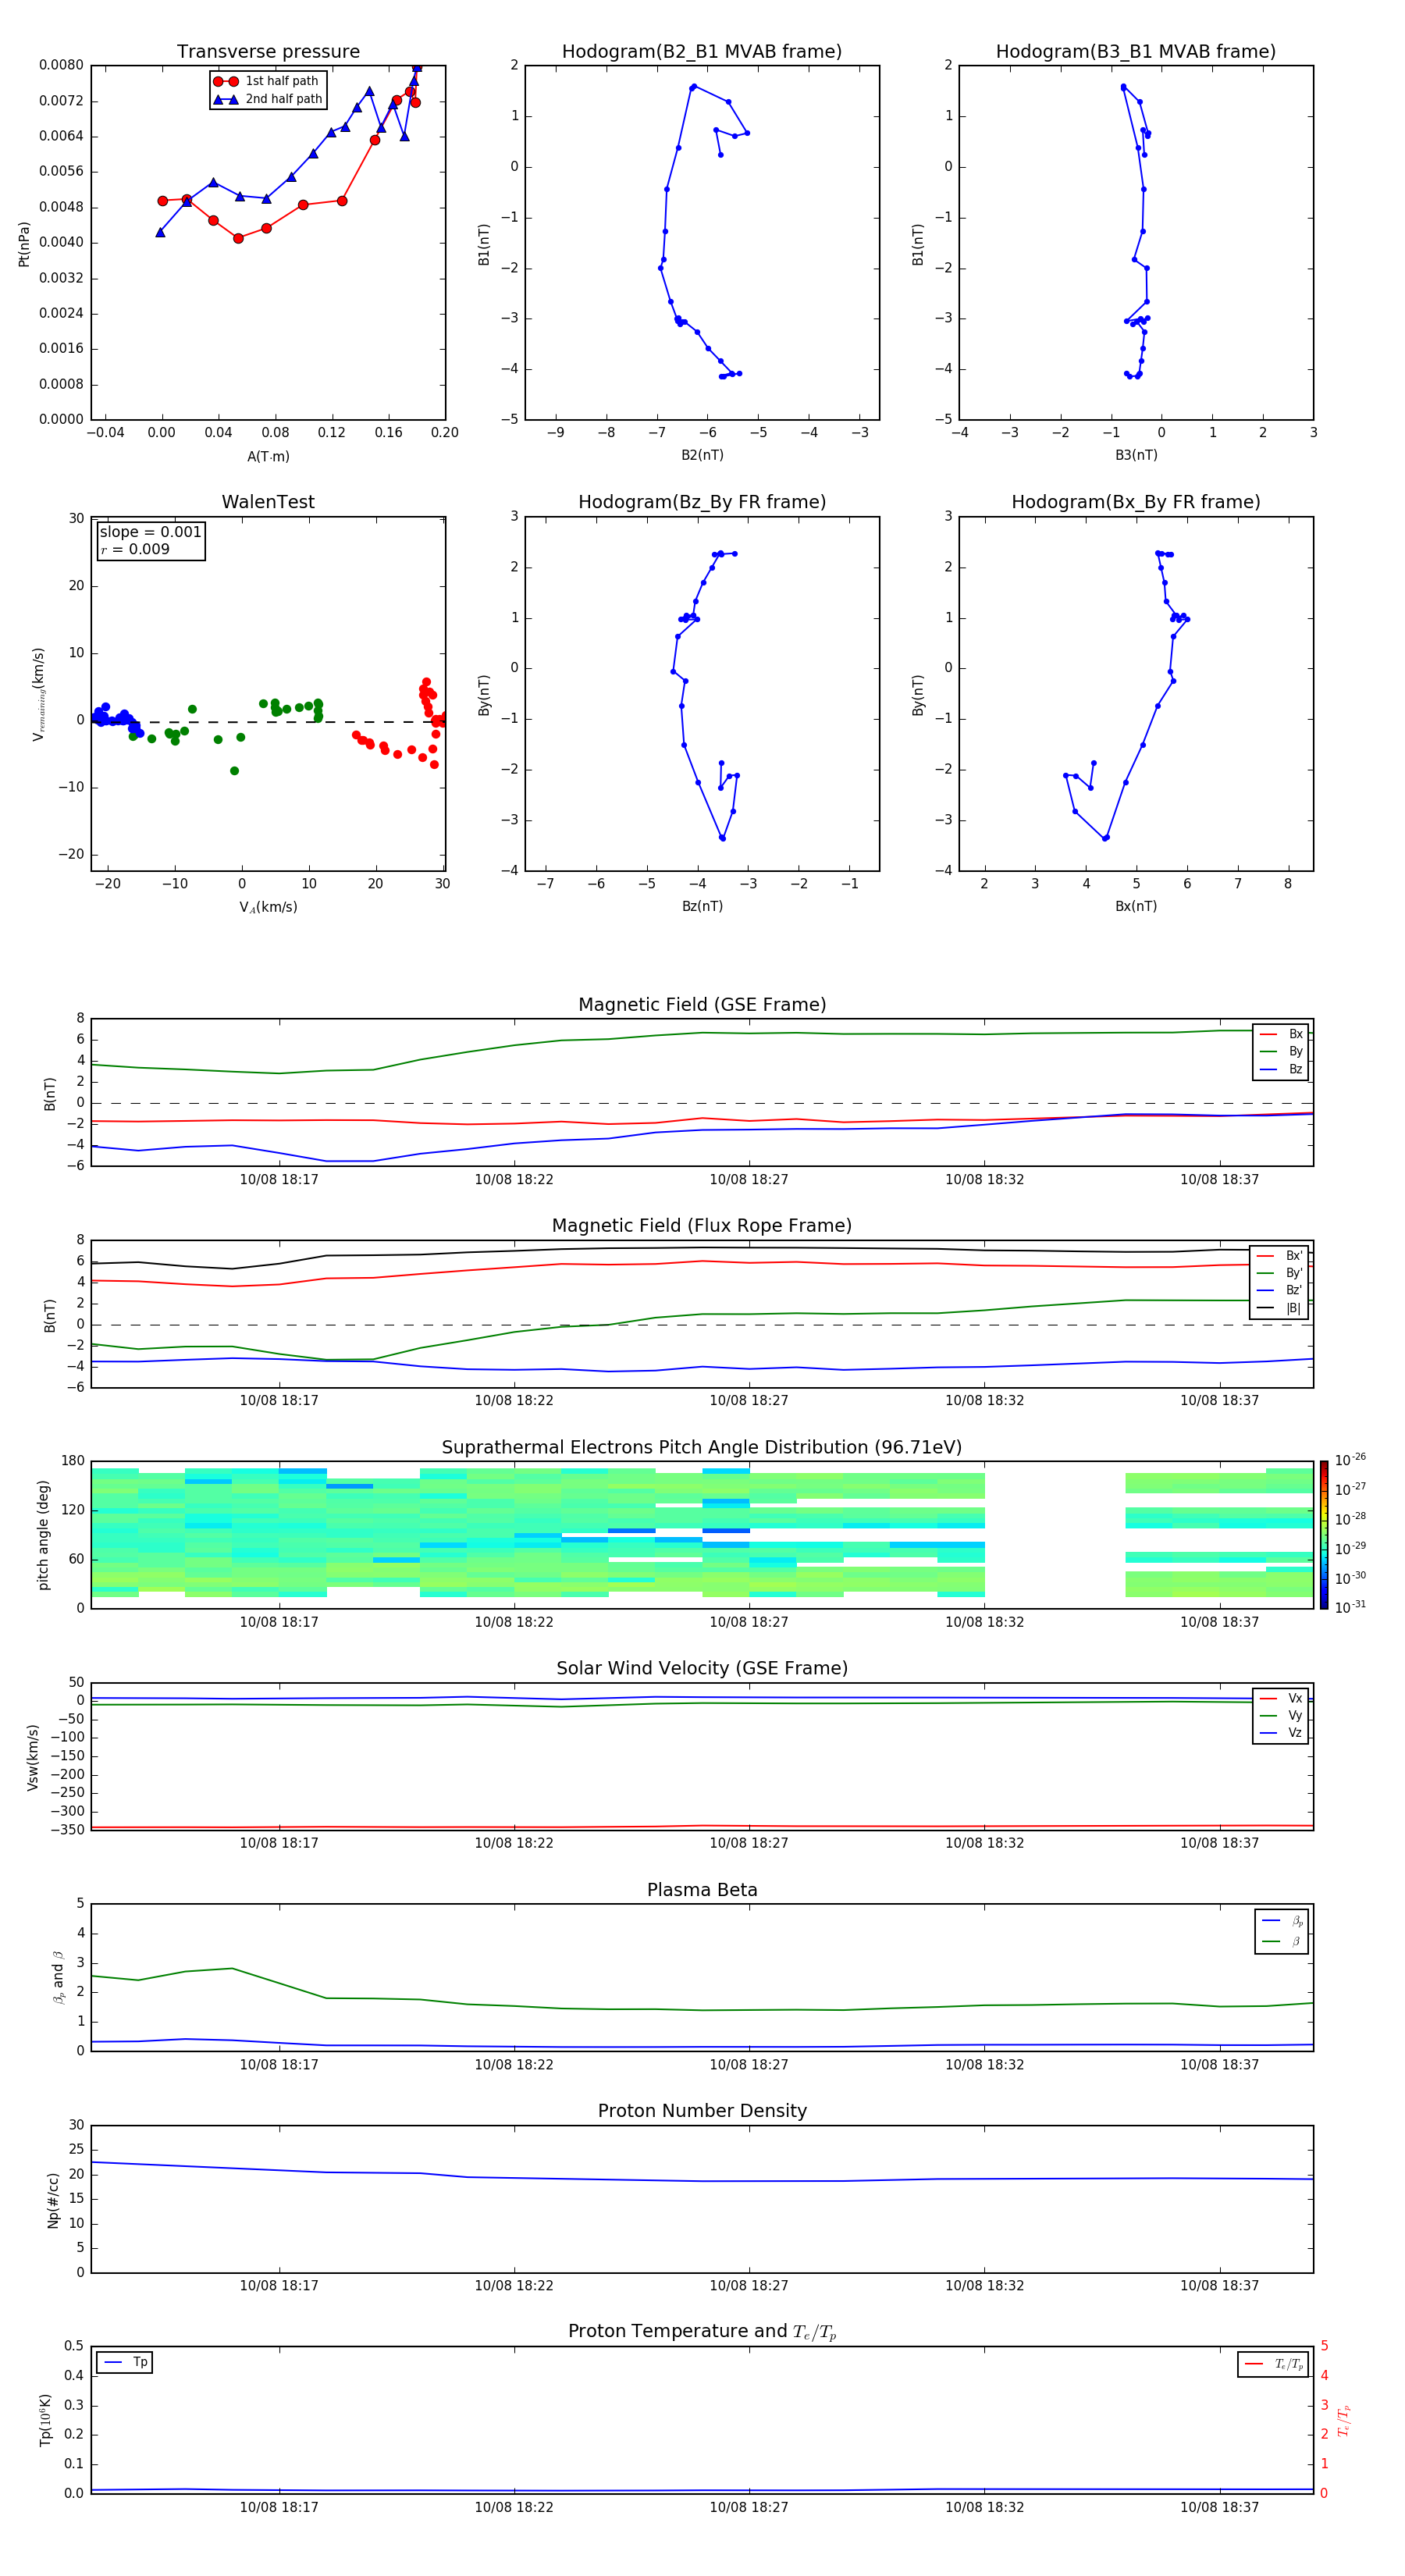Click 'Np(#/cc)' y-axis label
Image resolution: width=1405 pixels, height=2576 pixels.
[53, 2200]
